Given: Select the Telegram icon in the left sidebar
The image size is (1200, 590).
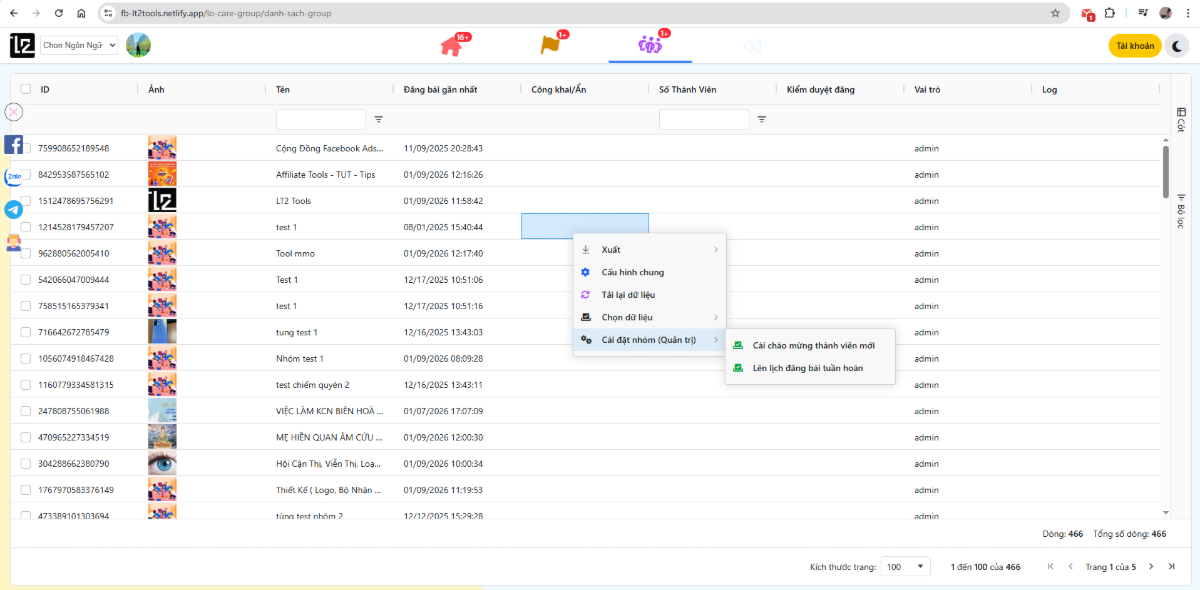Looking at the screenshot, I should pyautogui.click(x=12, y=210).
